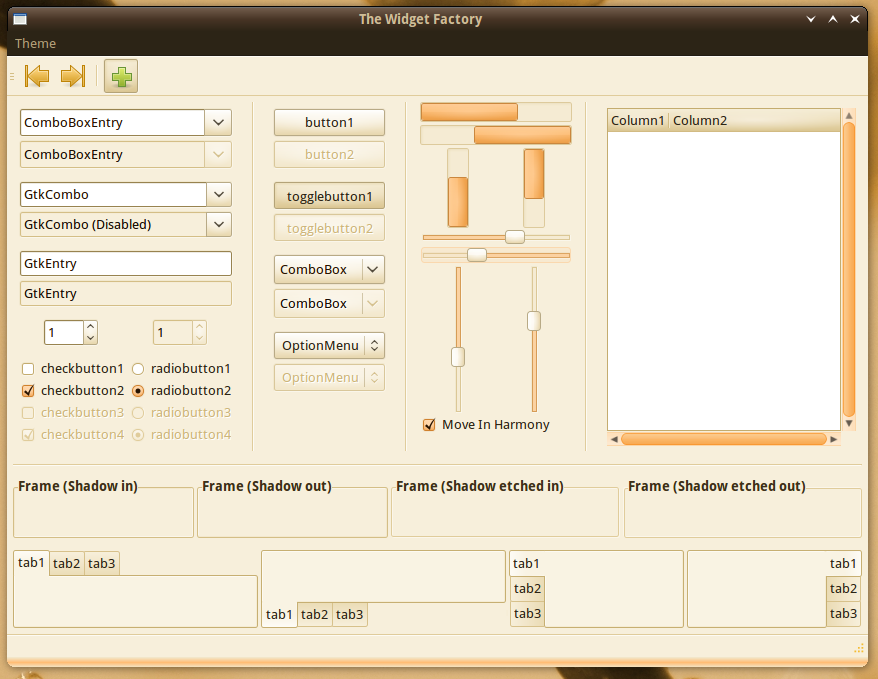The image size is (878, 679).
Task: Focus the white GtkEntry text field
Action: [x=125, y=264]
